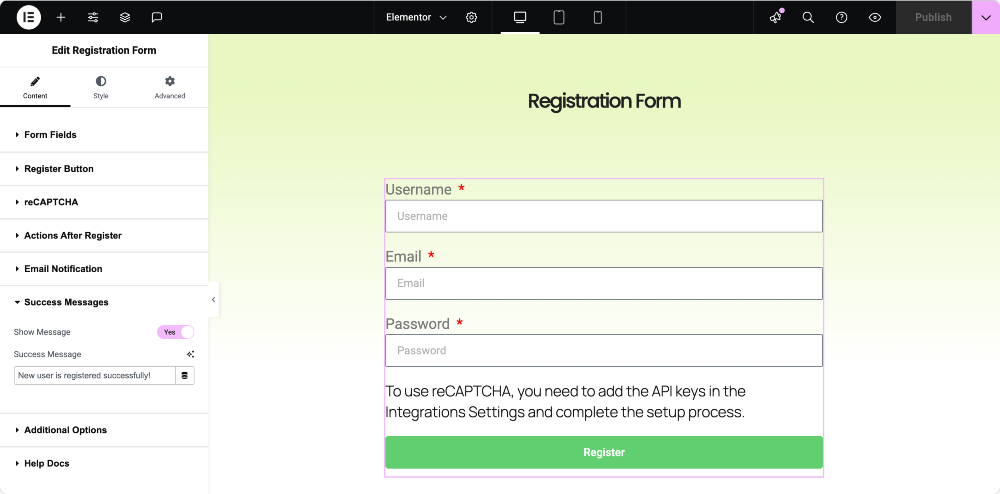This screenshot has height=494, width=1000.
Task: Switch to the Advanced tab
Action: (170, 87)
